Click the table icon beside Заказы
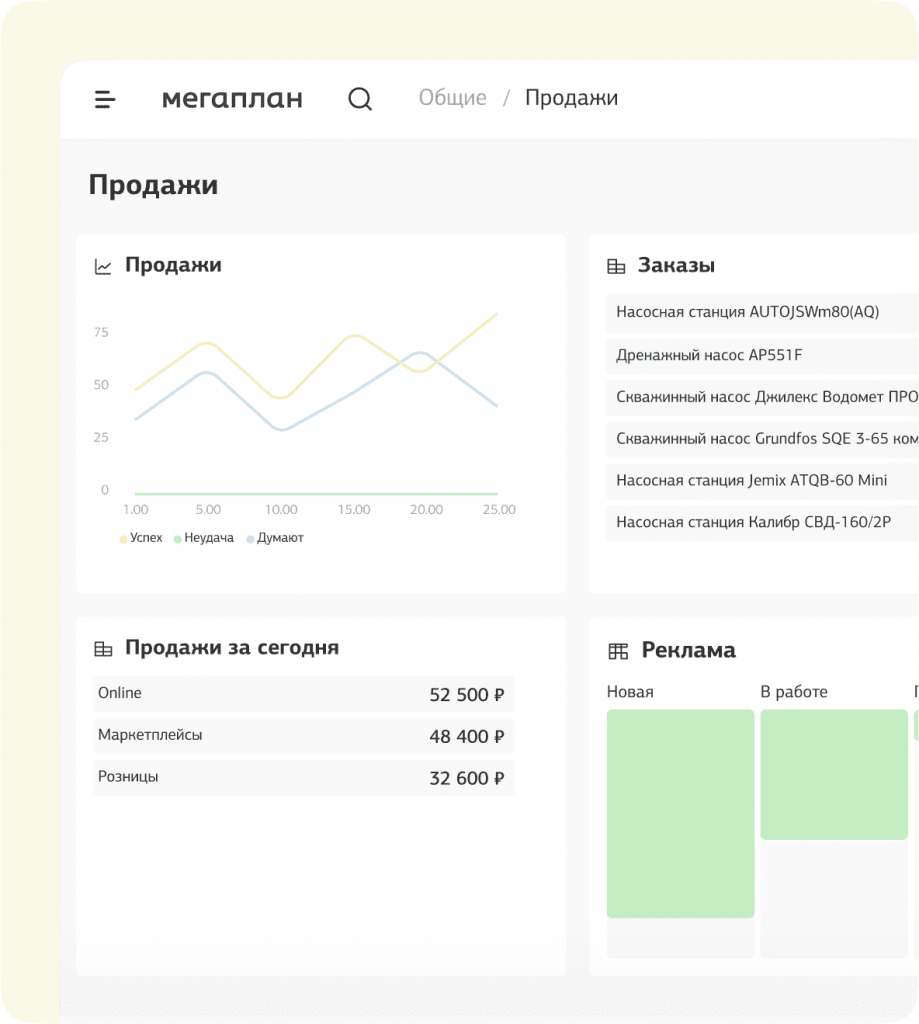This screenshot has width=919, height=1024. 616,267
